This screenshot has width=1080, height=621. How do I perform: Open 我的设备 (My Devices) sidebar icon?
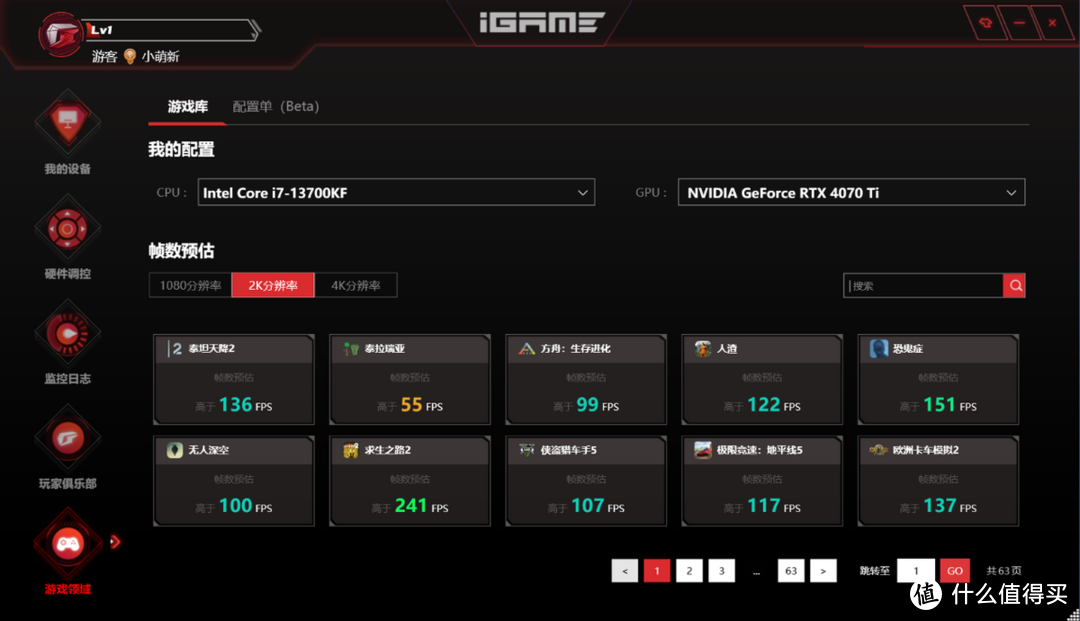click(68, 123)
